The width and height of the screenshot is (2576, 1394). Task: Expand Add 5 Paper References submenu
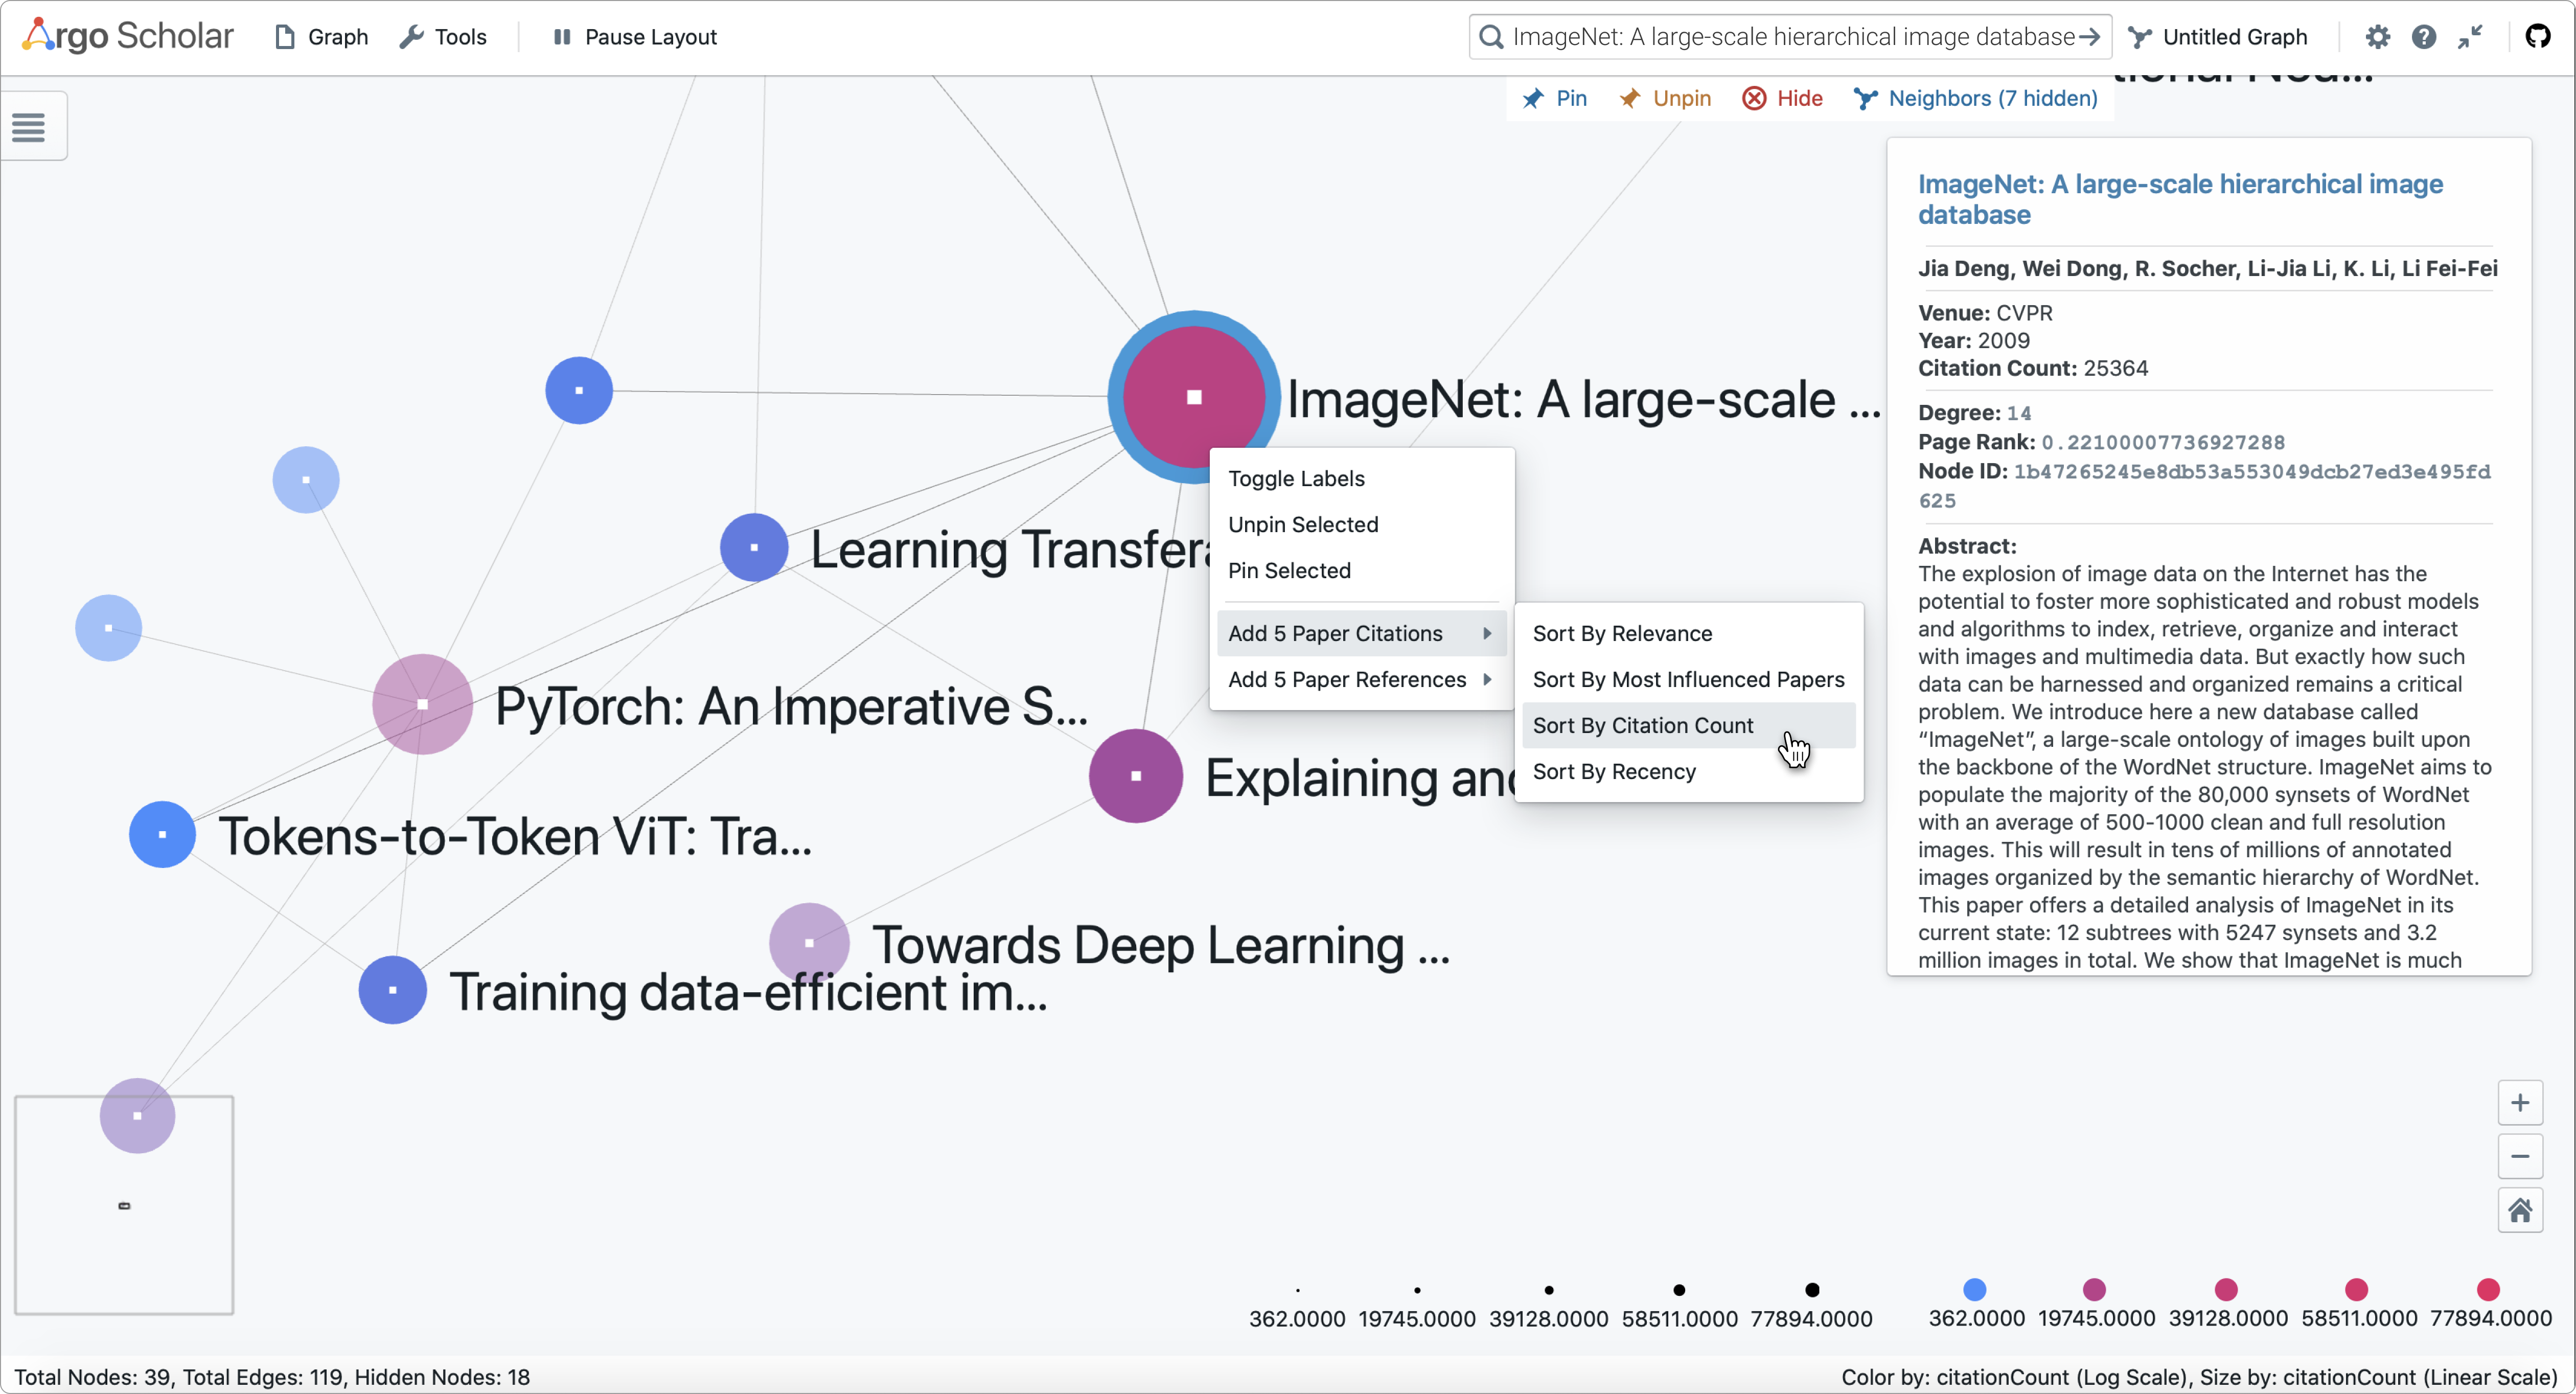pos(1361,679)
